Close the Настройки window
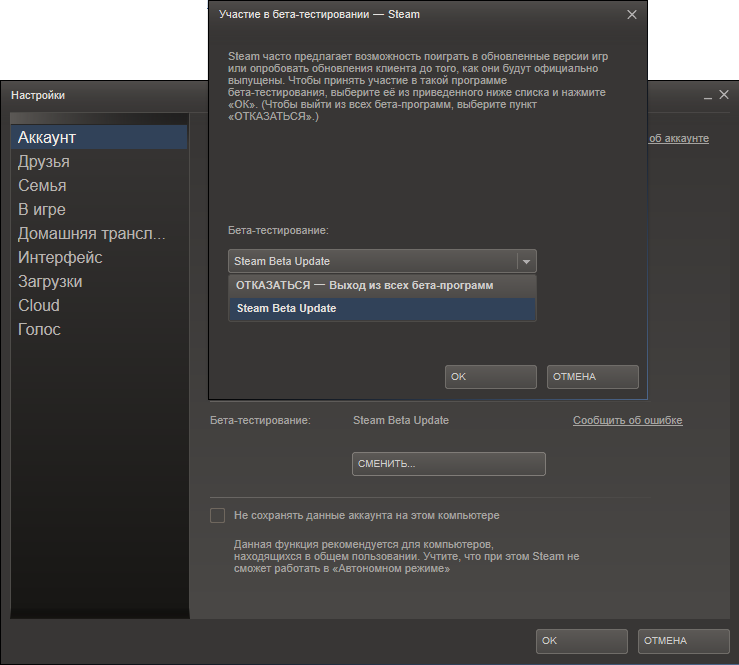This screenshot has height=665, width=739. pos(724,95)
